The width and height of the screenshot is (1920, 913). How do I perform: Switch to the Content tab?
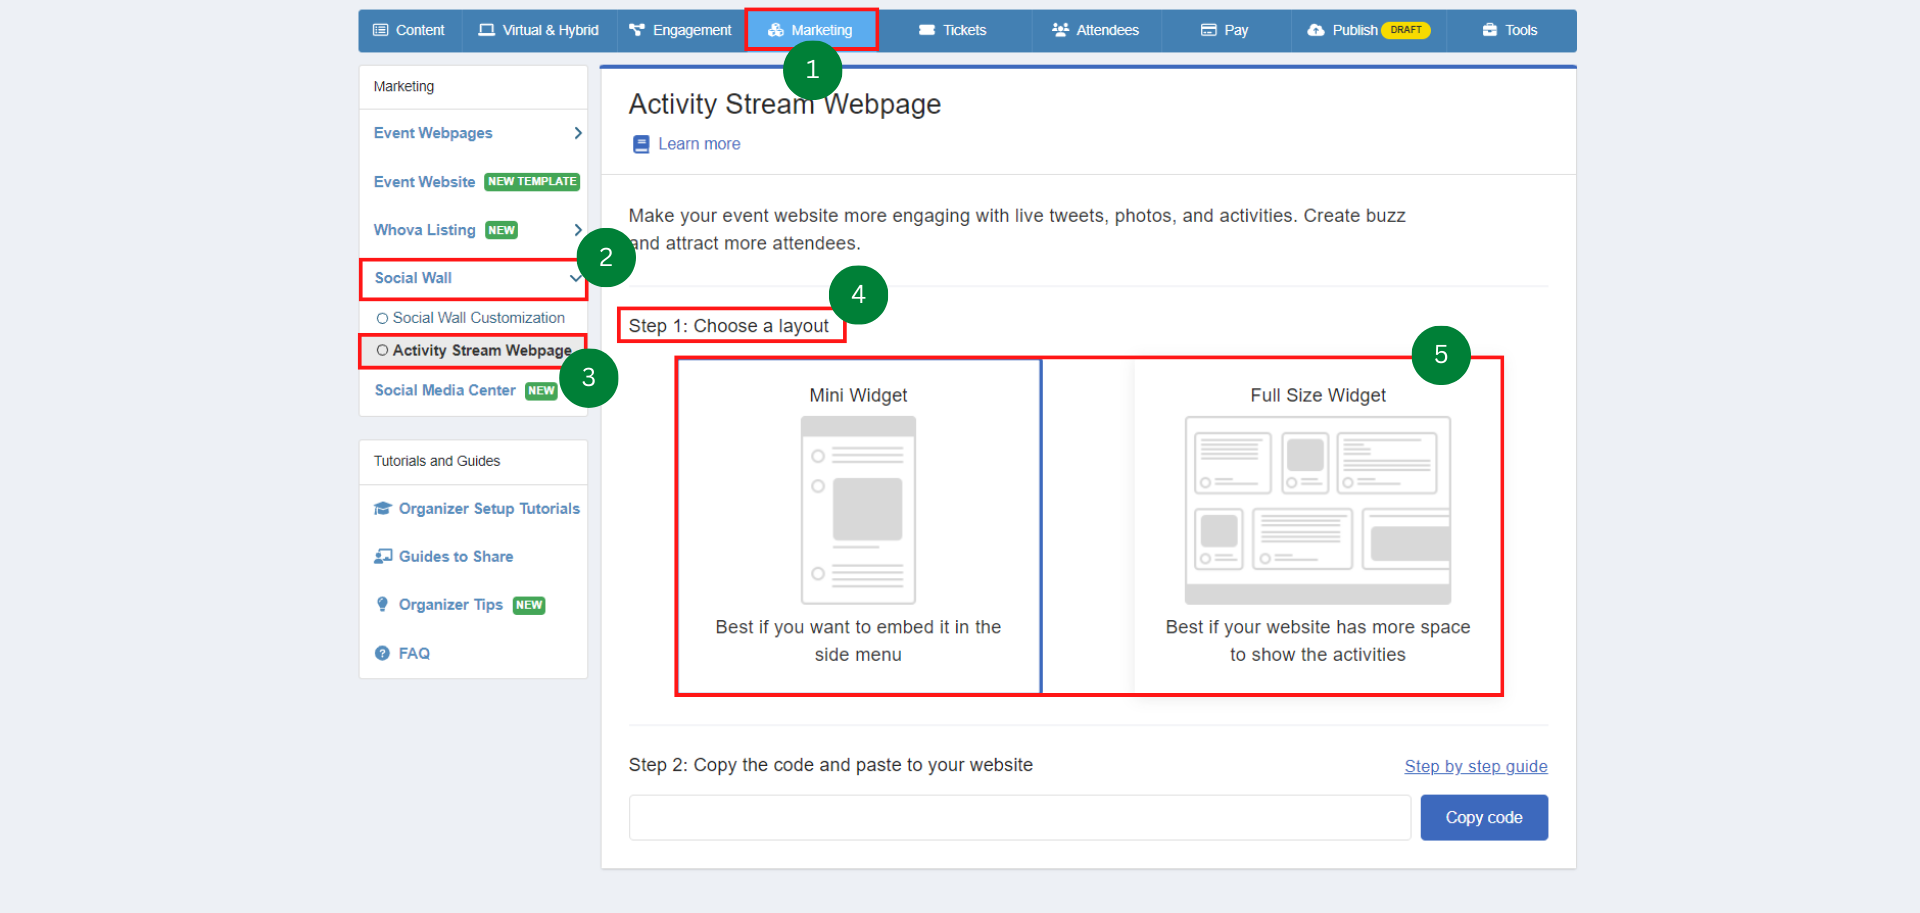[x=408, y=30]
